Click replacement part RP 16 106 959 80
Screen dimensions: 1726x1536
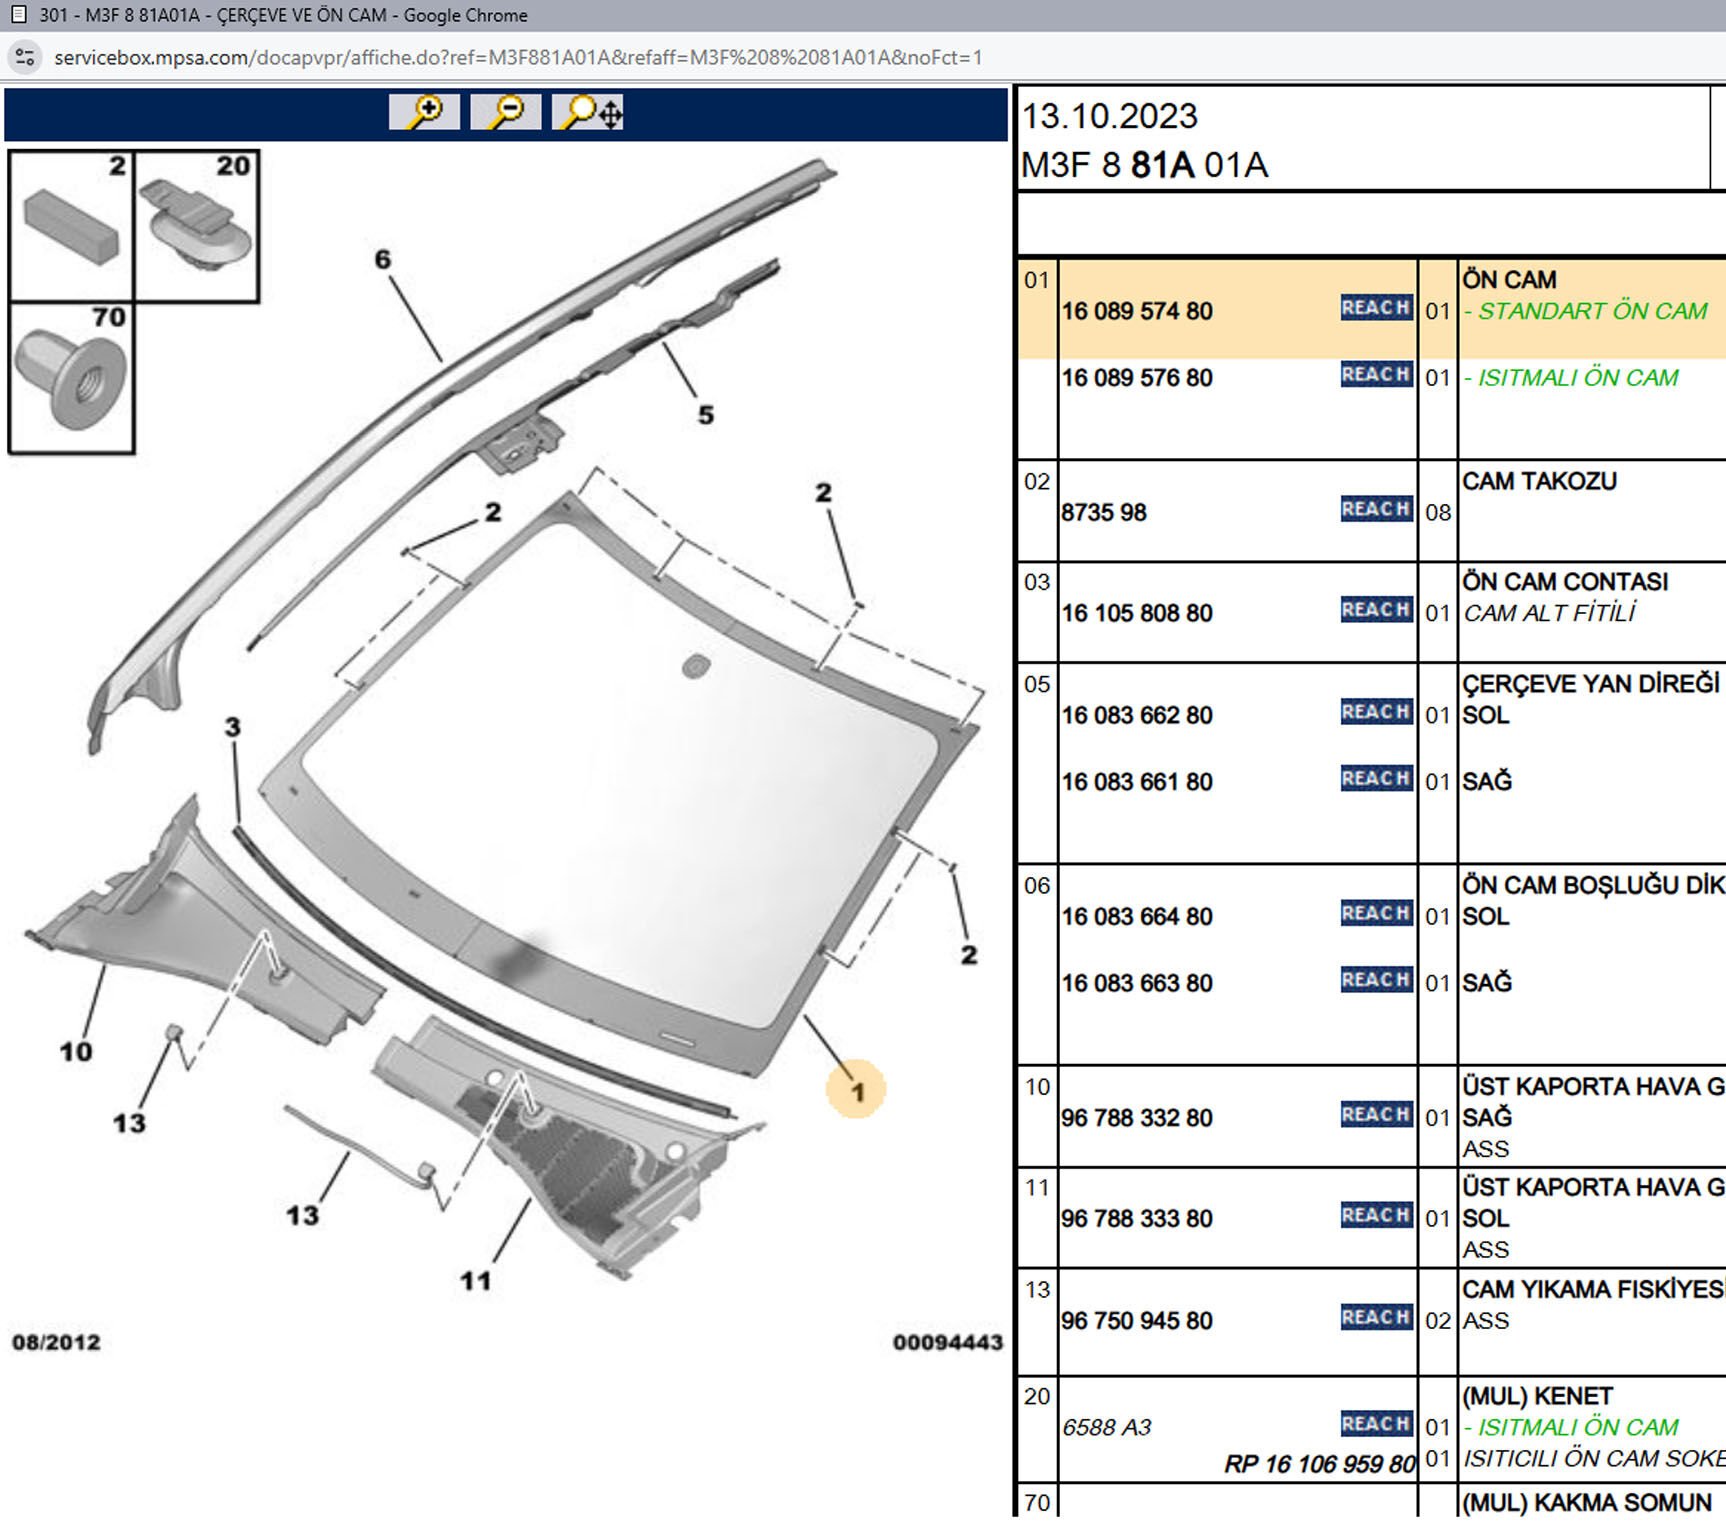[x=1319, y=1464]
